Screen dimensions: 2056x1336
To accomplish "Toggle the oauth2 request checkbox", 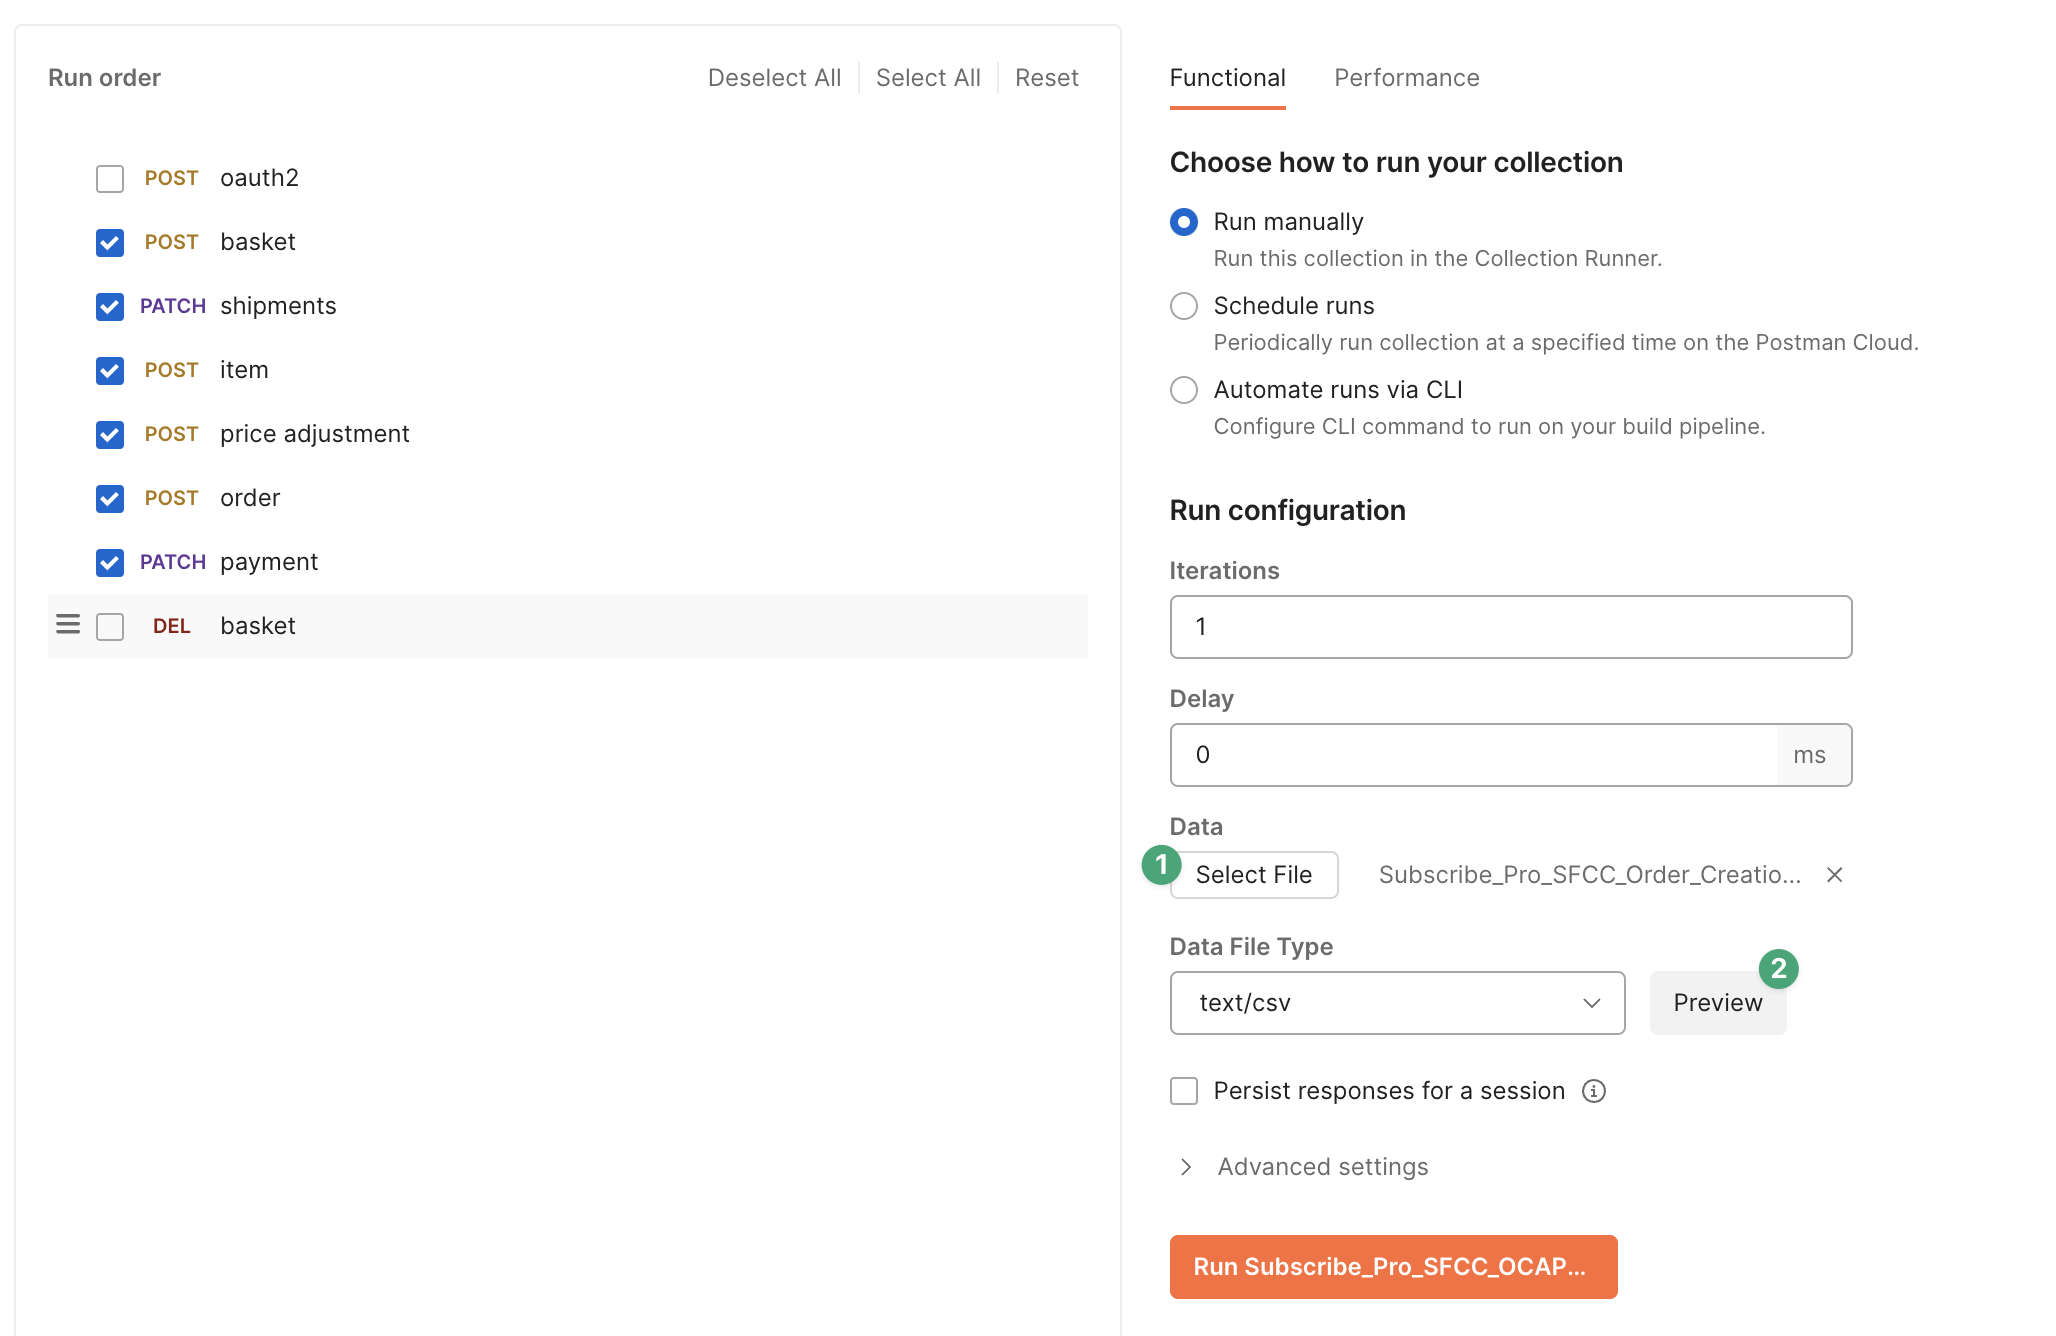I will (111, 177).
